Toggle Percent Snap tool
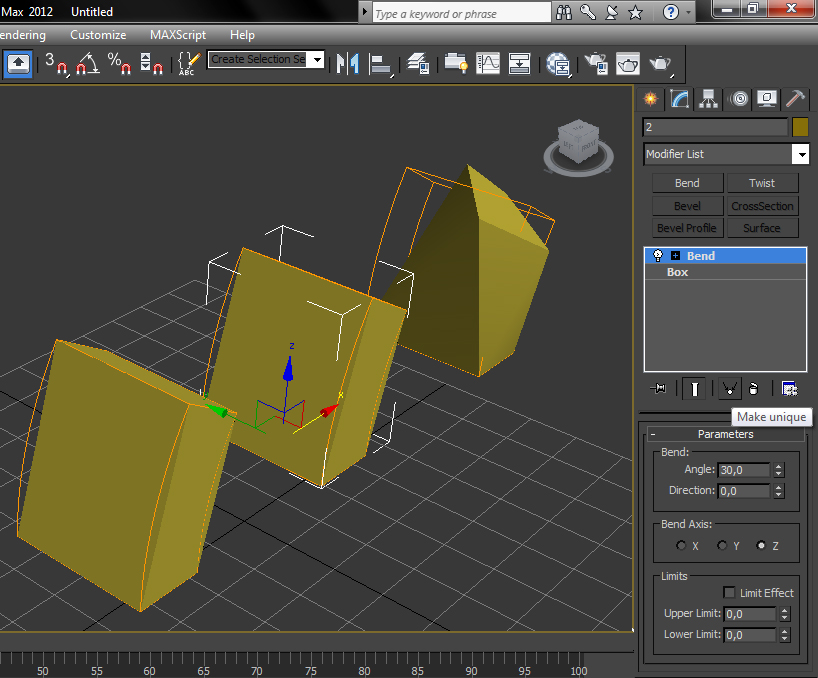 [x=119, y=64]
